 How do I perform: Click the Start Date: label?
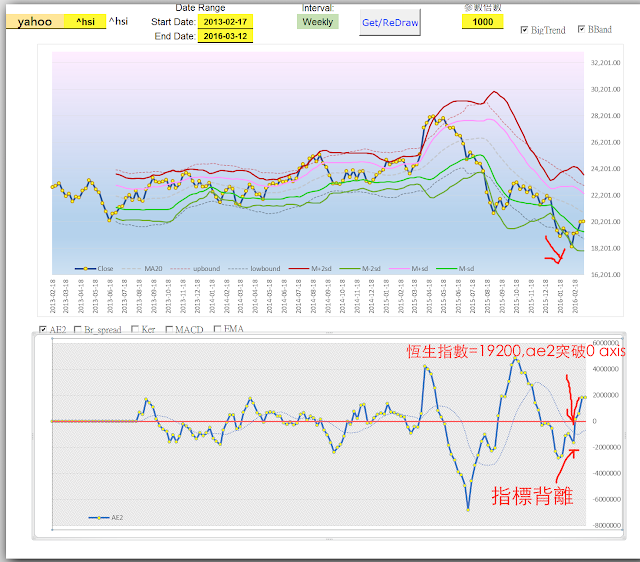pos(173,22)
